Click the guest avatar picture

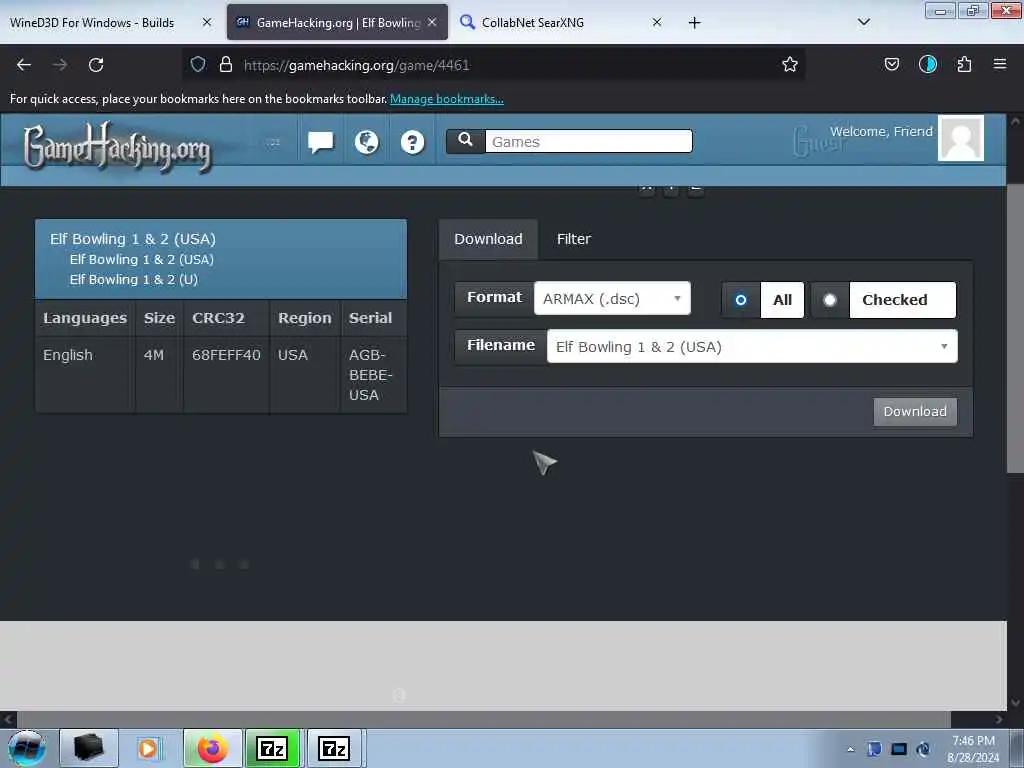click(961, 138)
